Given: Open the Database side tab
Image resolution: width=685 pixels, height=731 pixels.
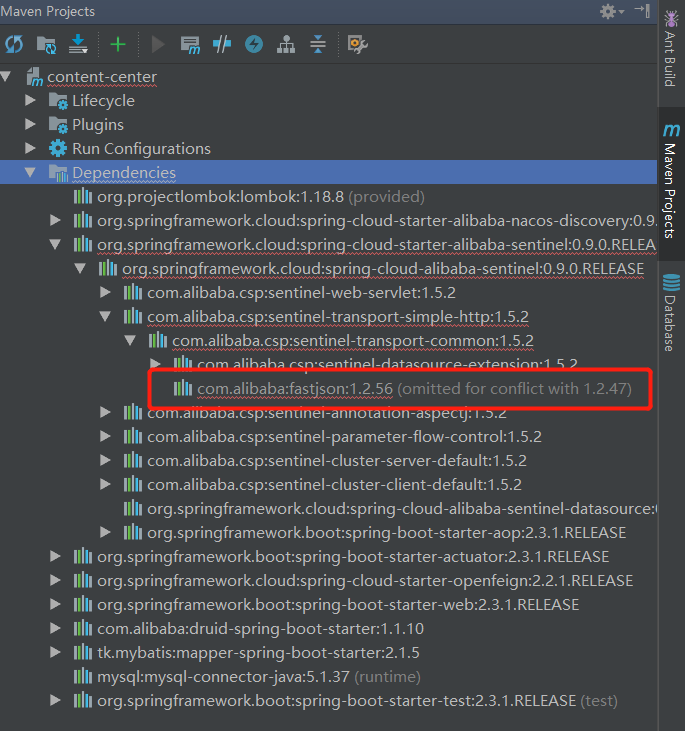Looking at the screenshot, I should (x=670, y=312).
